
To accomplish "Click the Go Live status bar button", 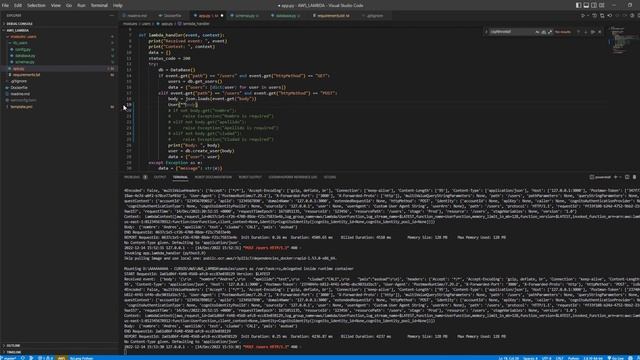I will (616, 358).
